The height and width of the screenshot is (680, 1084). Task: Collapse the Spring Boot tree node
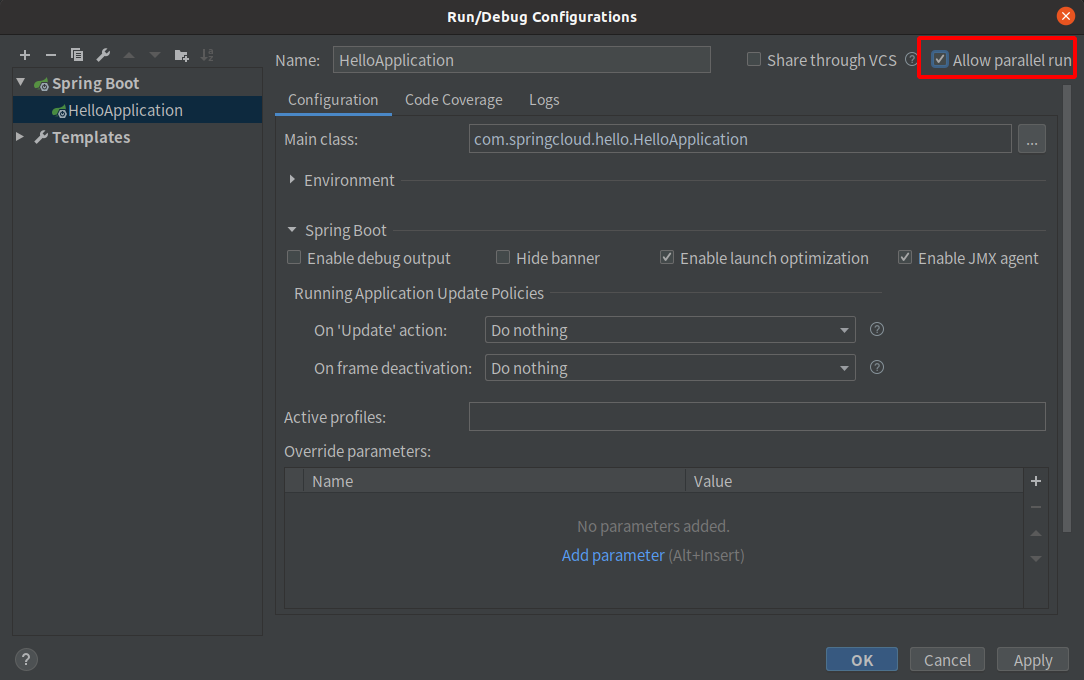pos(21,82)
